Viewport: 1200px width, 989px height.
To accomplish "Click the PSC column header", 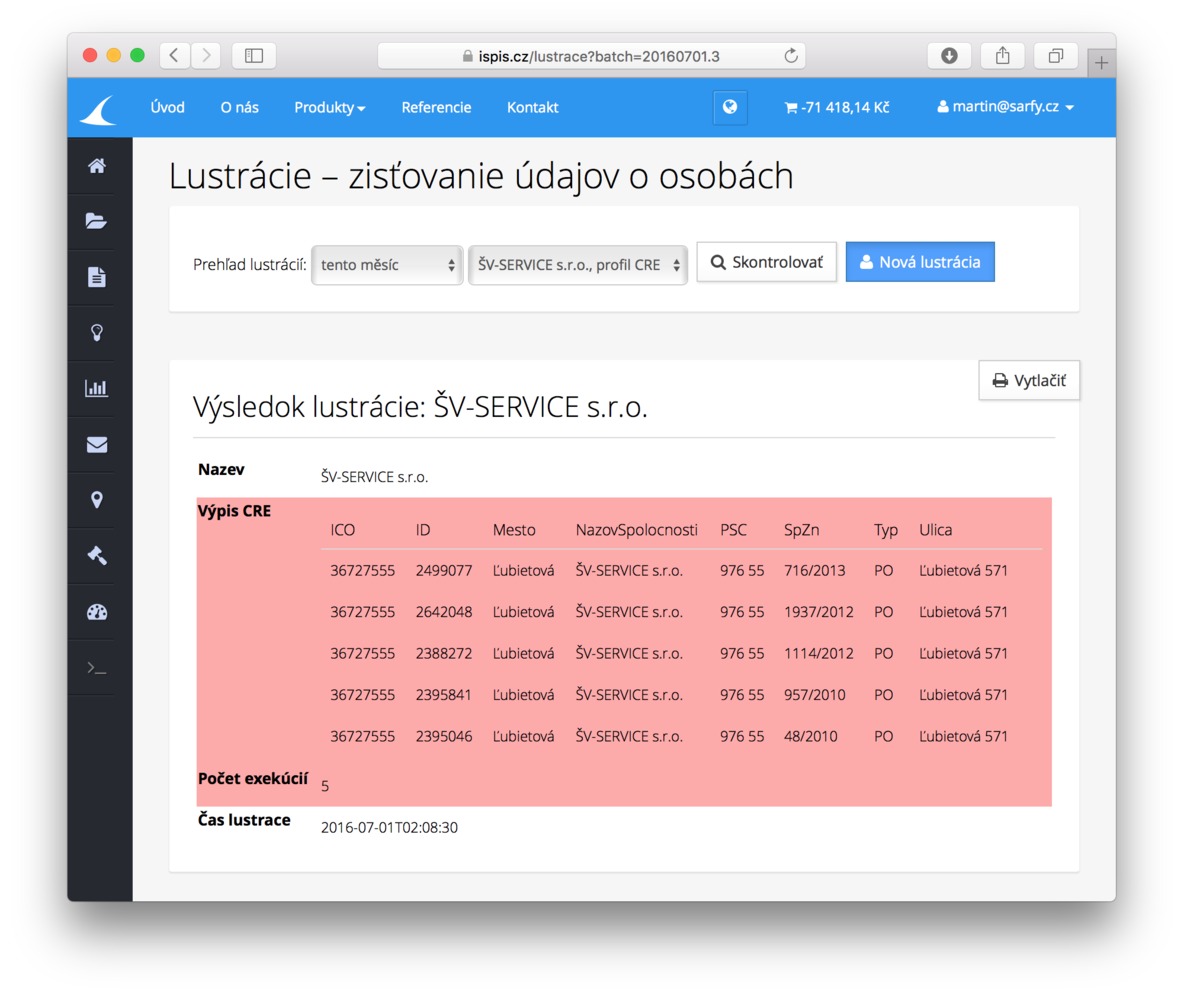I will click(733, 529).
